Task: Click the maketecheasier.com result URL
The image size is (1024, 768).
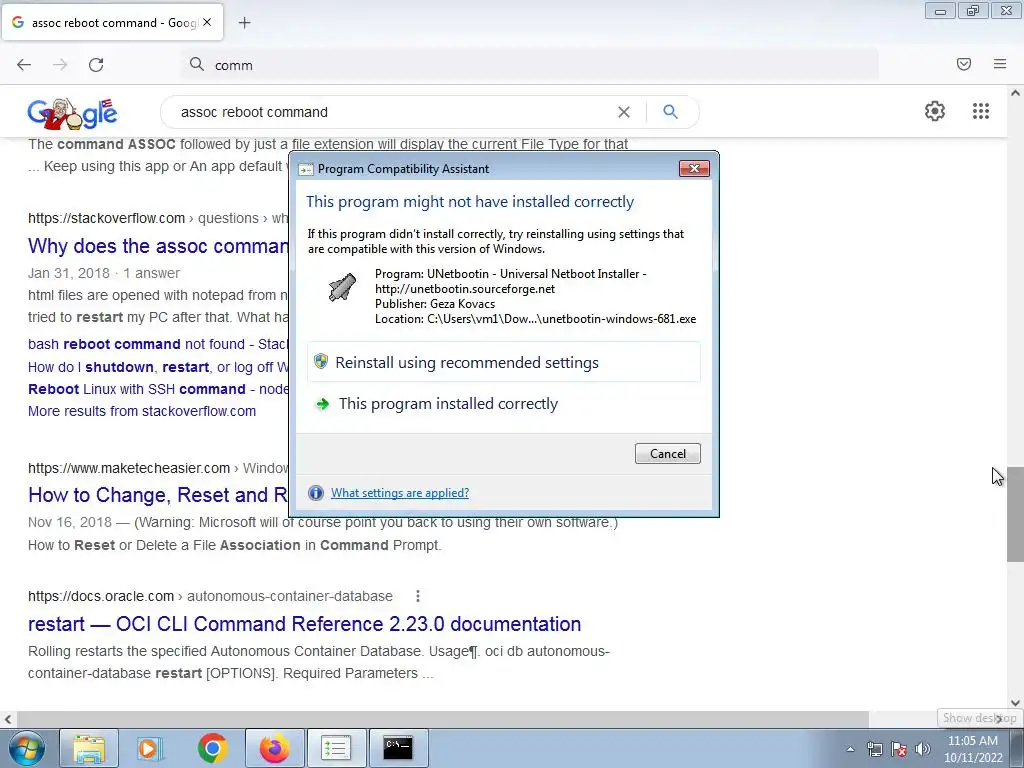Action: [129, 468]
